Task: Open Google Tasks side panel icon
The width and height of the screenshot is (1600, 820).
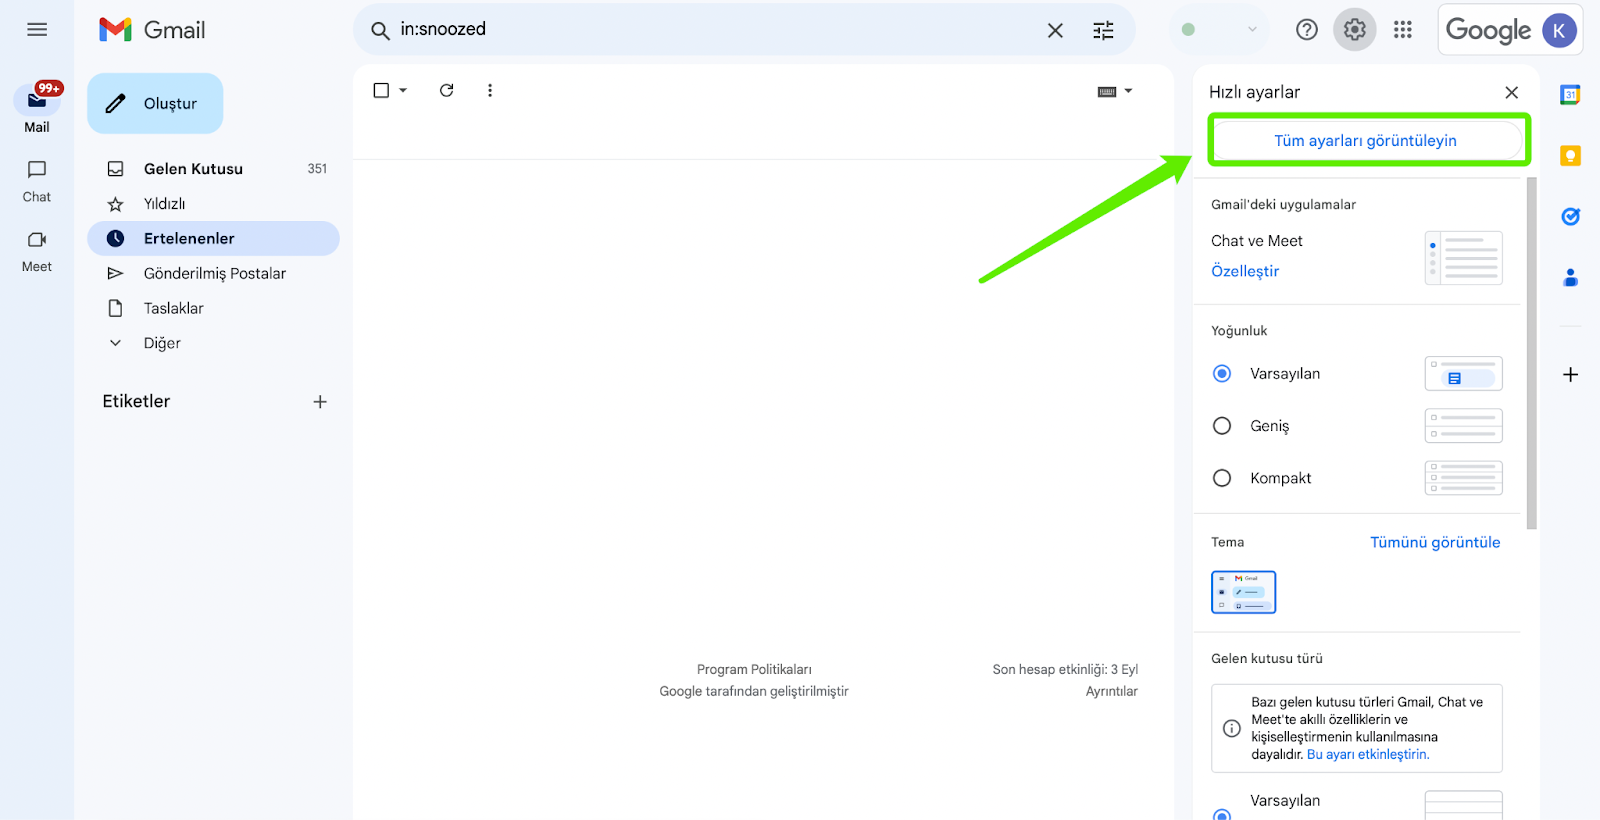Action: (1570, 216)
